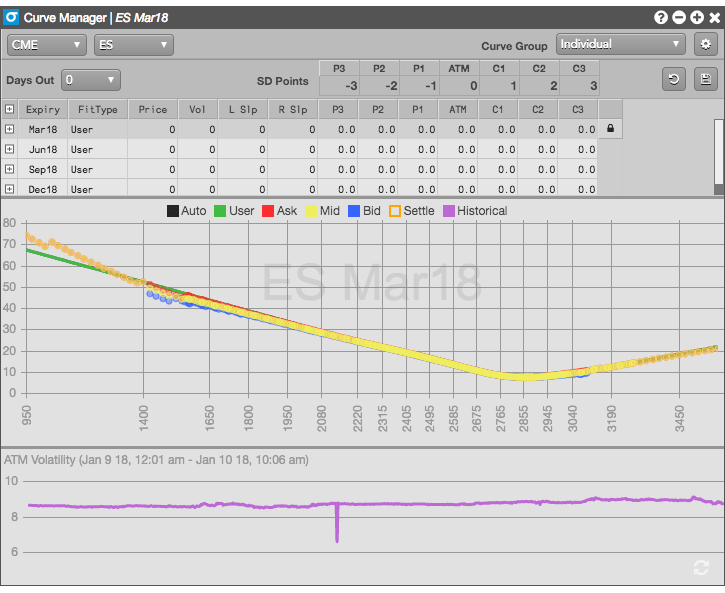725x593 pixels.
Task: Open settings gear next to Curve Group
Action: coord(705,44)
